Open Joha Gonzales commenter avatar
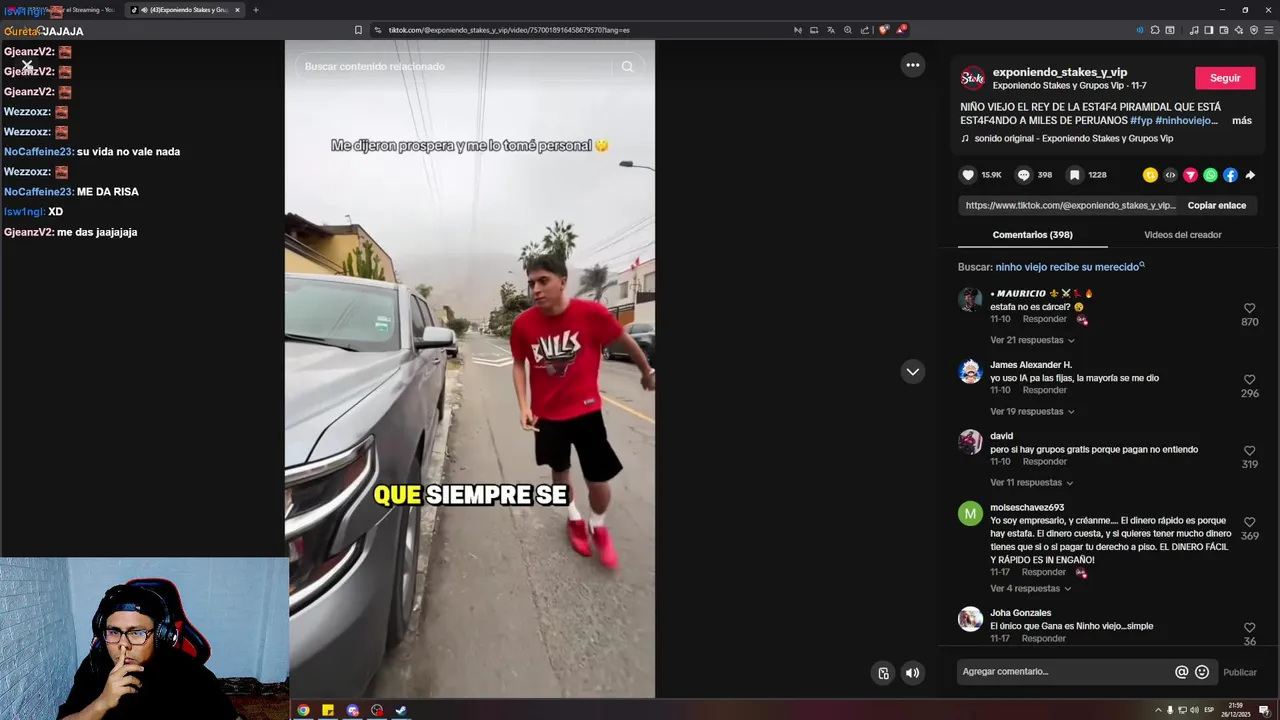 tap(970, 619)
